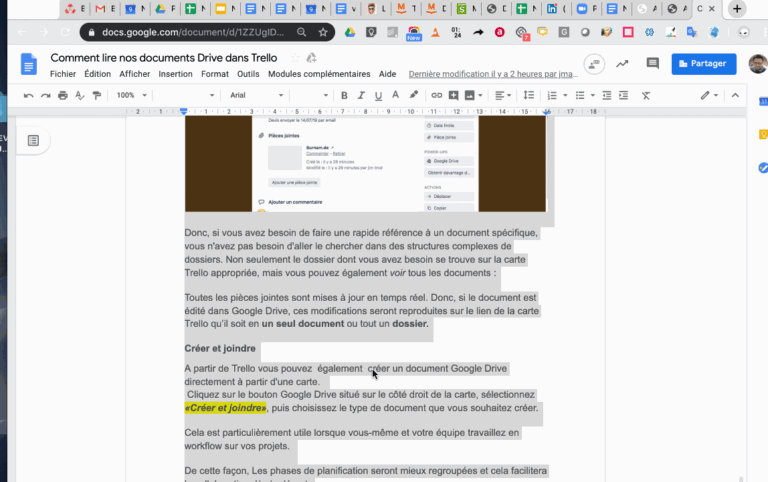Click the Chrome address bar URL

pyautogui.click(x=192, y=32)
